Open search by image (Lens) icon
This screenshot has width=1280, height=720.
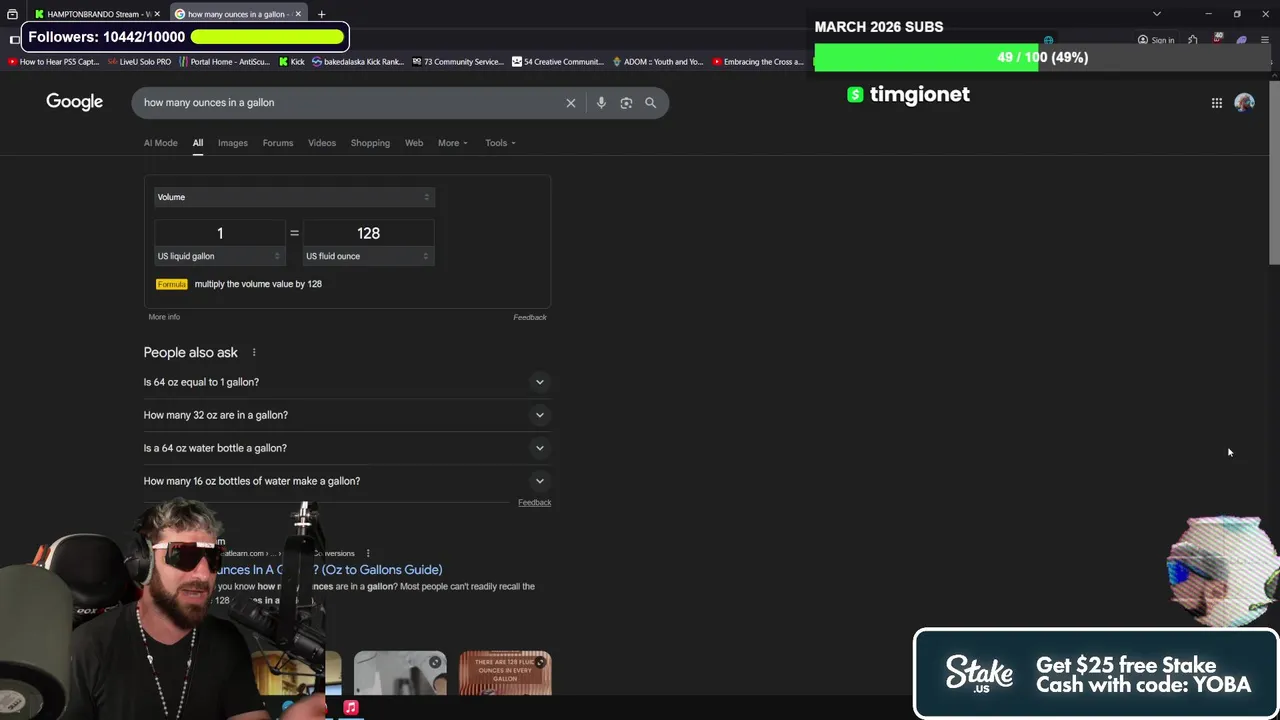point(626,103)
